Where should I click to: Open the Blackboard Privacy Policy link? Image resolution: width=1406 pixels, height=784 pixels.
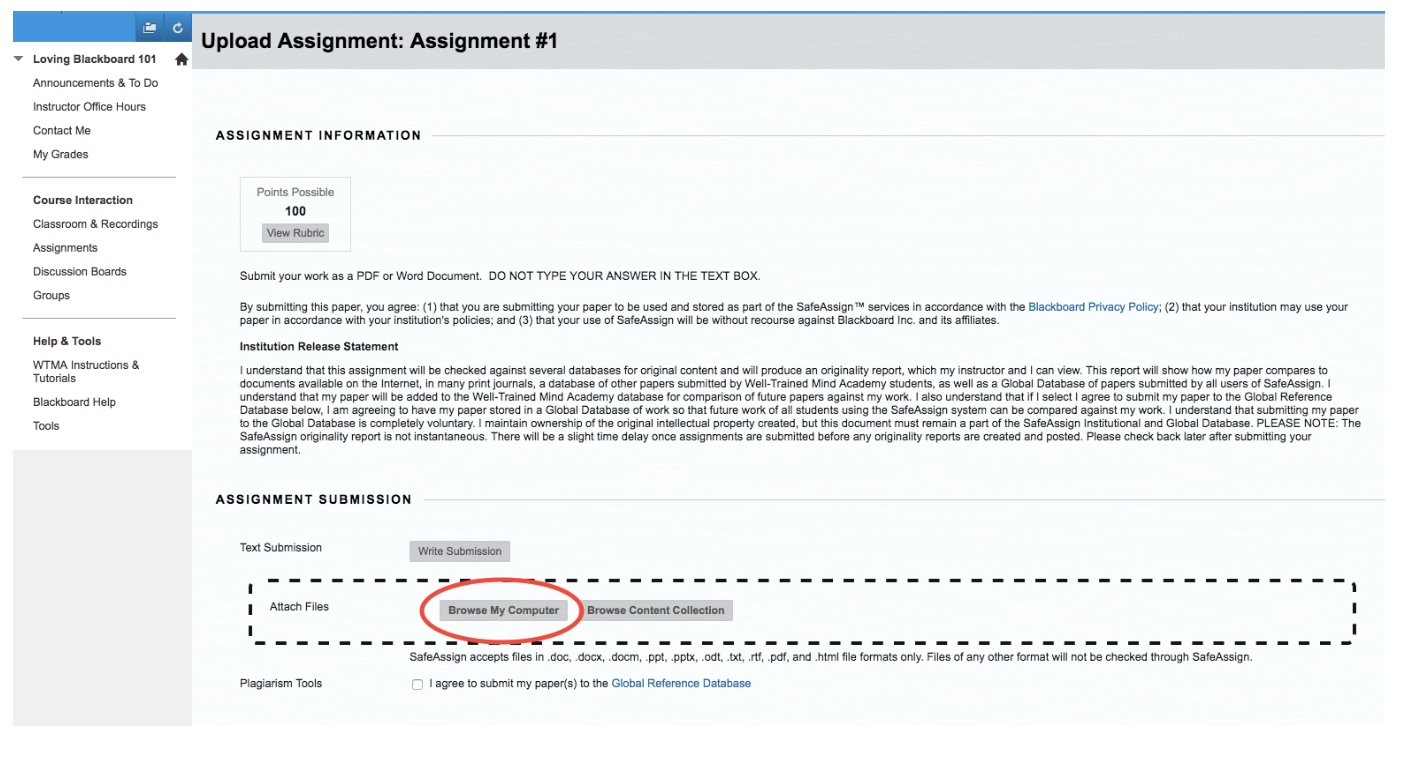pos(1092,306)
